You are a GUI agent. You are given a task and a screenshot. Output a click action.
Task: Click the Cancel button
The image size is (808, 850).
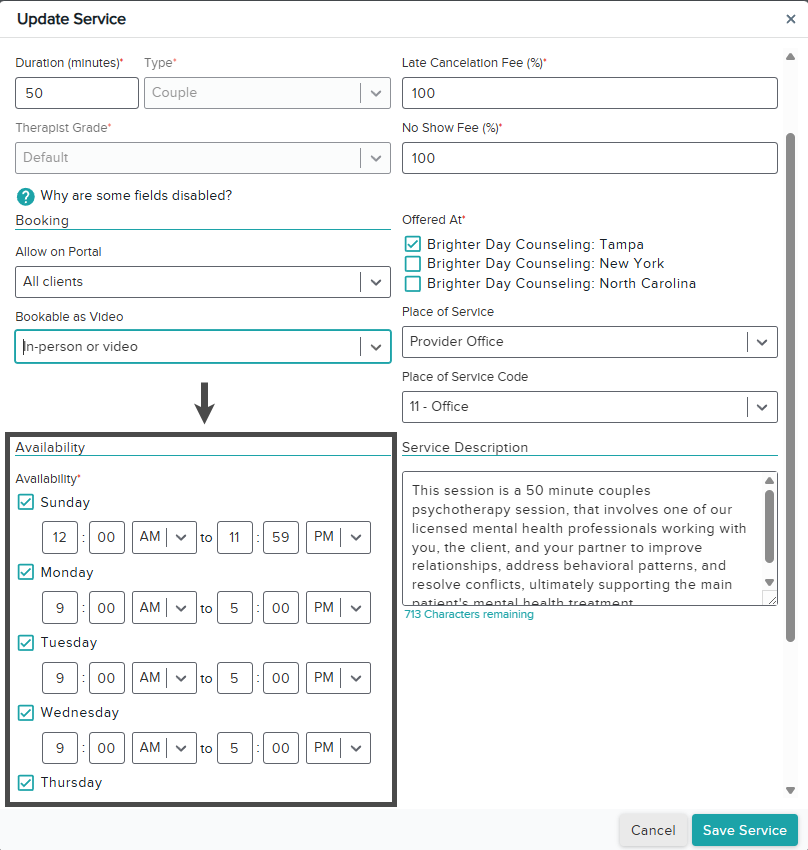coord(653,830)
